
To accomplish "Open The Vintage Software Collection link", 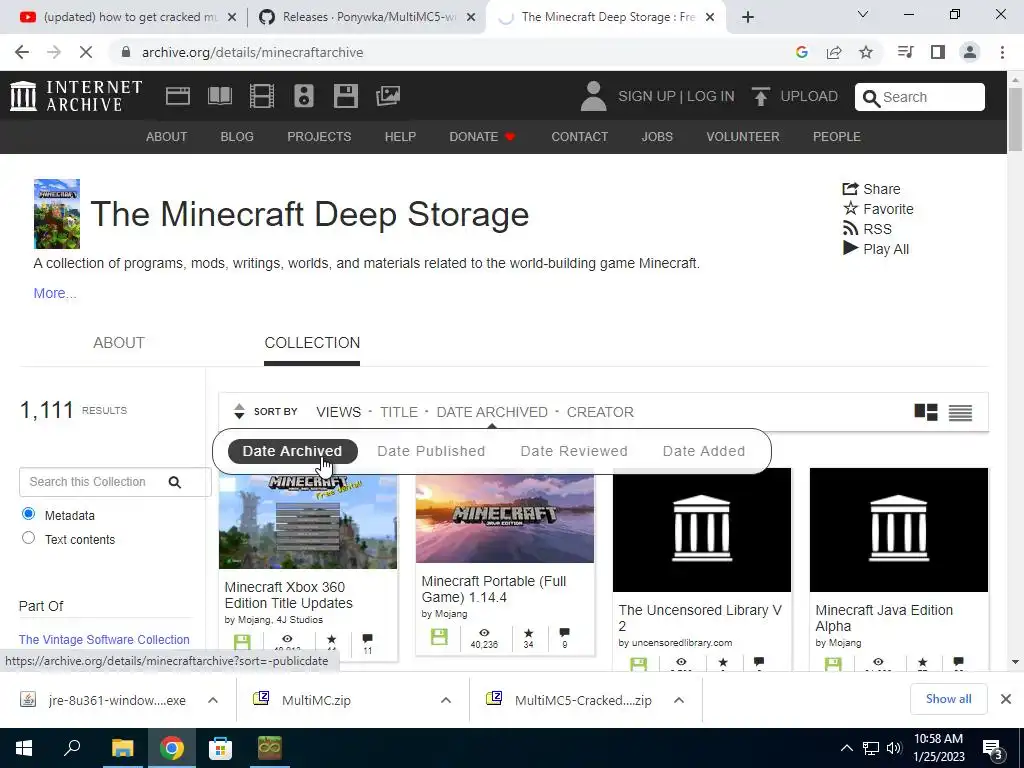I will (104, 639).
